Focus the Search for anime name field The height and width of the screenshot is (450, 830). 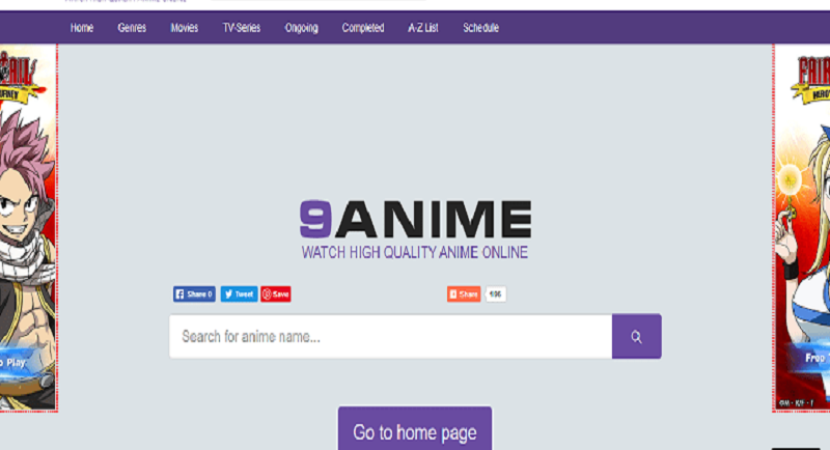391,336
